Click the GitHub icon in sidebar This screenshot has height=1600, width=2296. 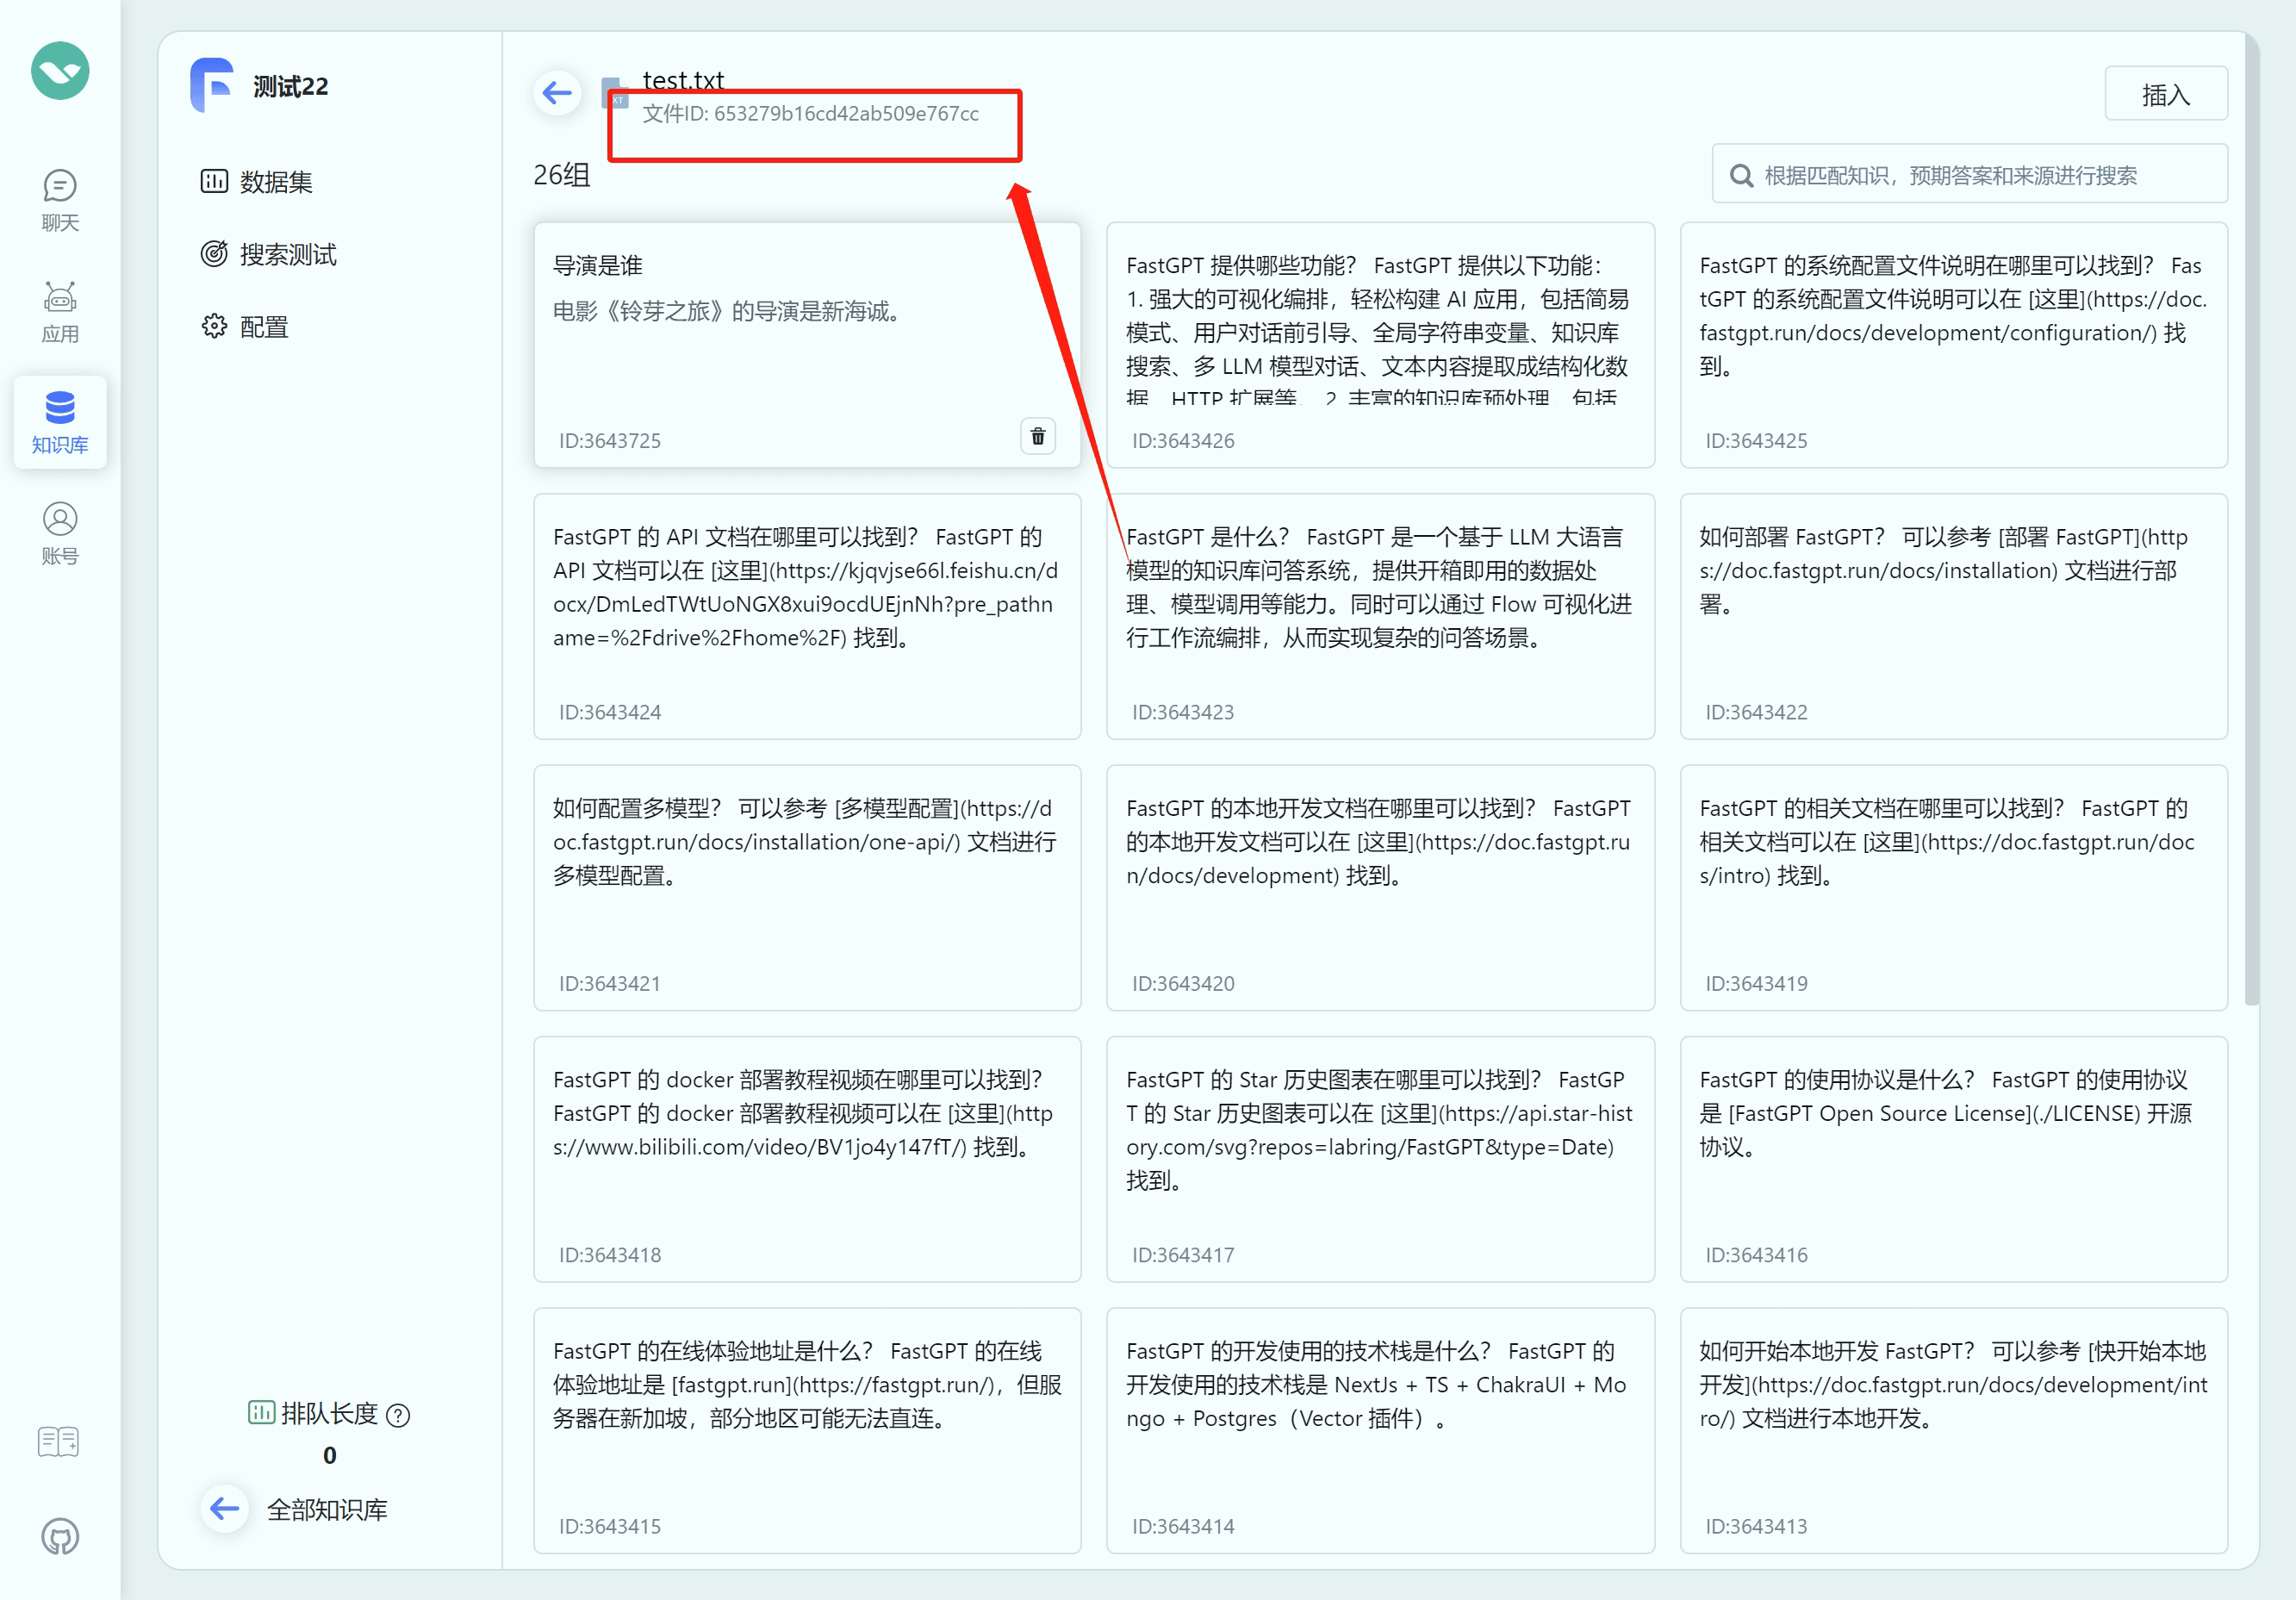60,1536
